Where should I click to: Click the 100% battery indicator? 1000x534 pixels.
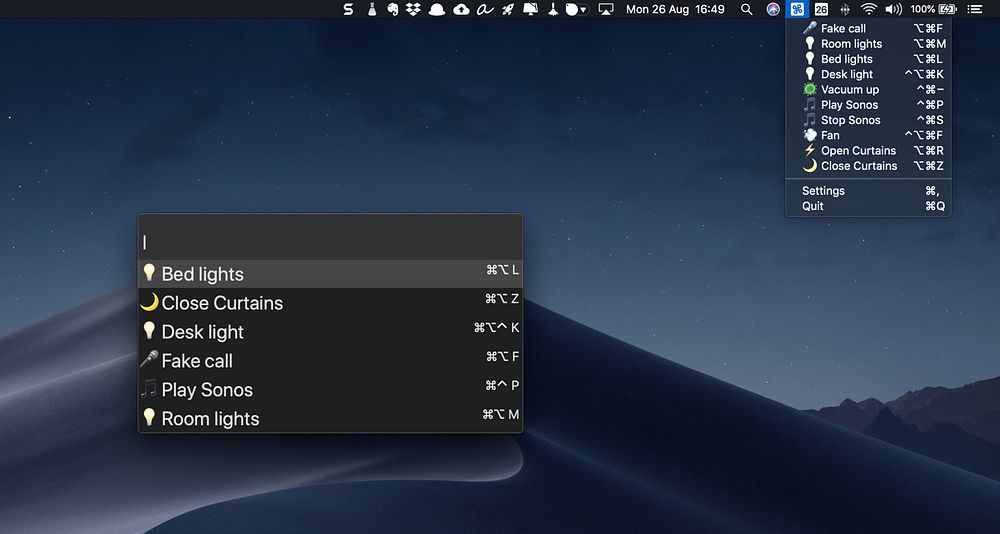pyautogui.click(x=933, y=9)
